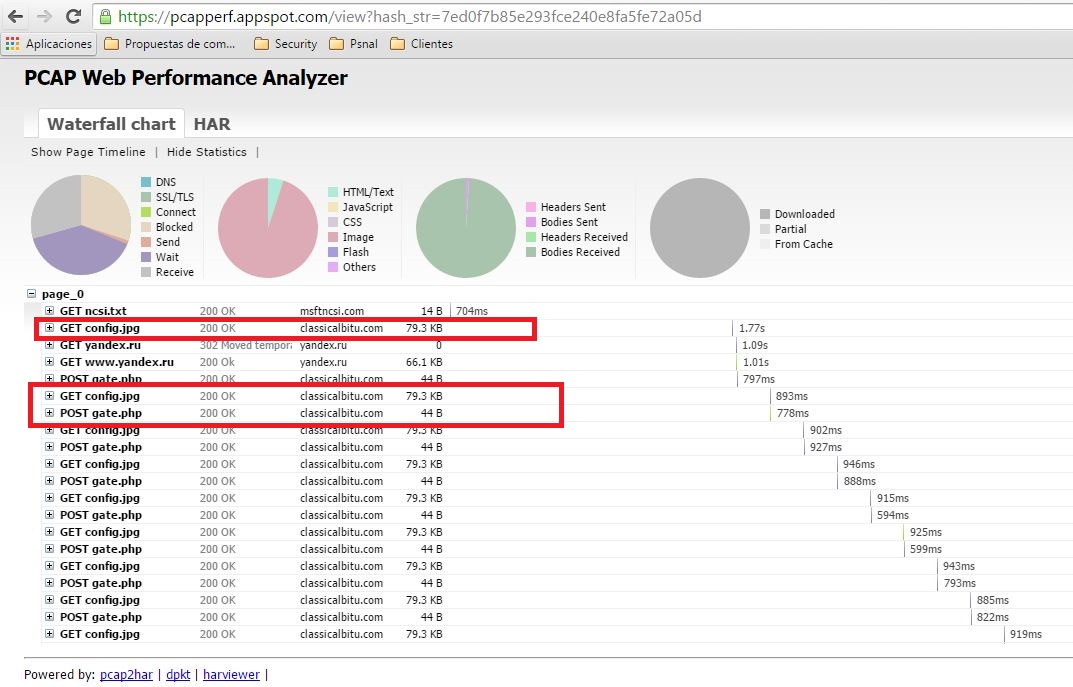1073x687 pixels.
Task: Open the Clientes bookmark folder
Action: (x=421, y=44)
